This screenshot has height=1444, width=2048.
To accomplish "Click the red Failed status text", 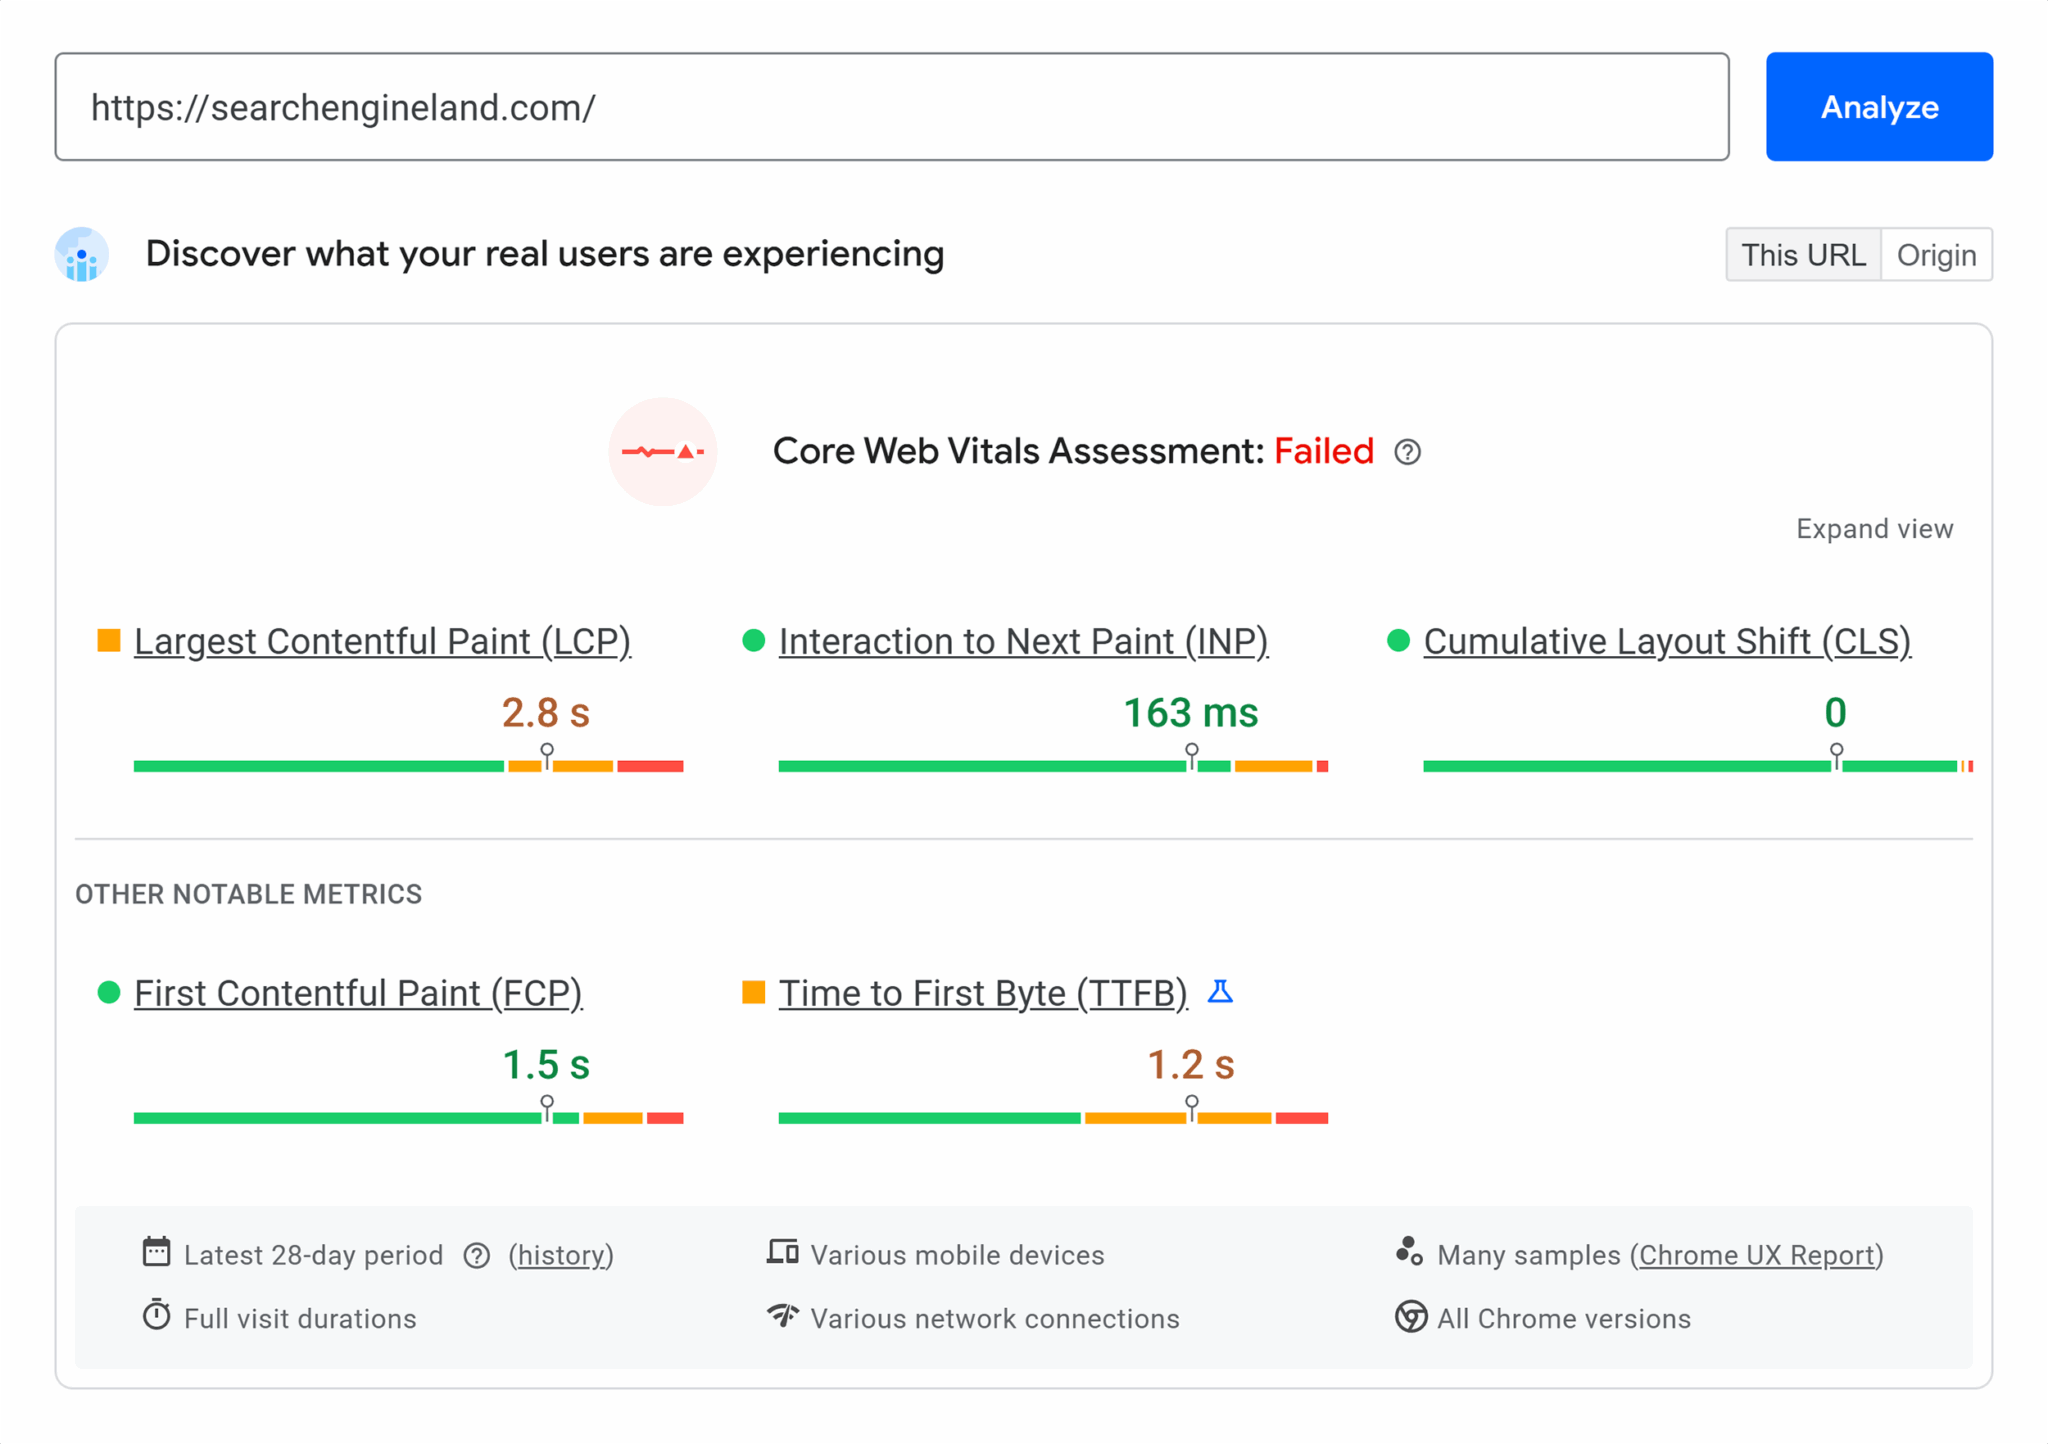I will (1324, 451).
